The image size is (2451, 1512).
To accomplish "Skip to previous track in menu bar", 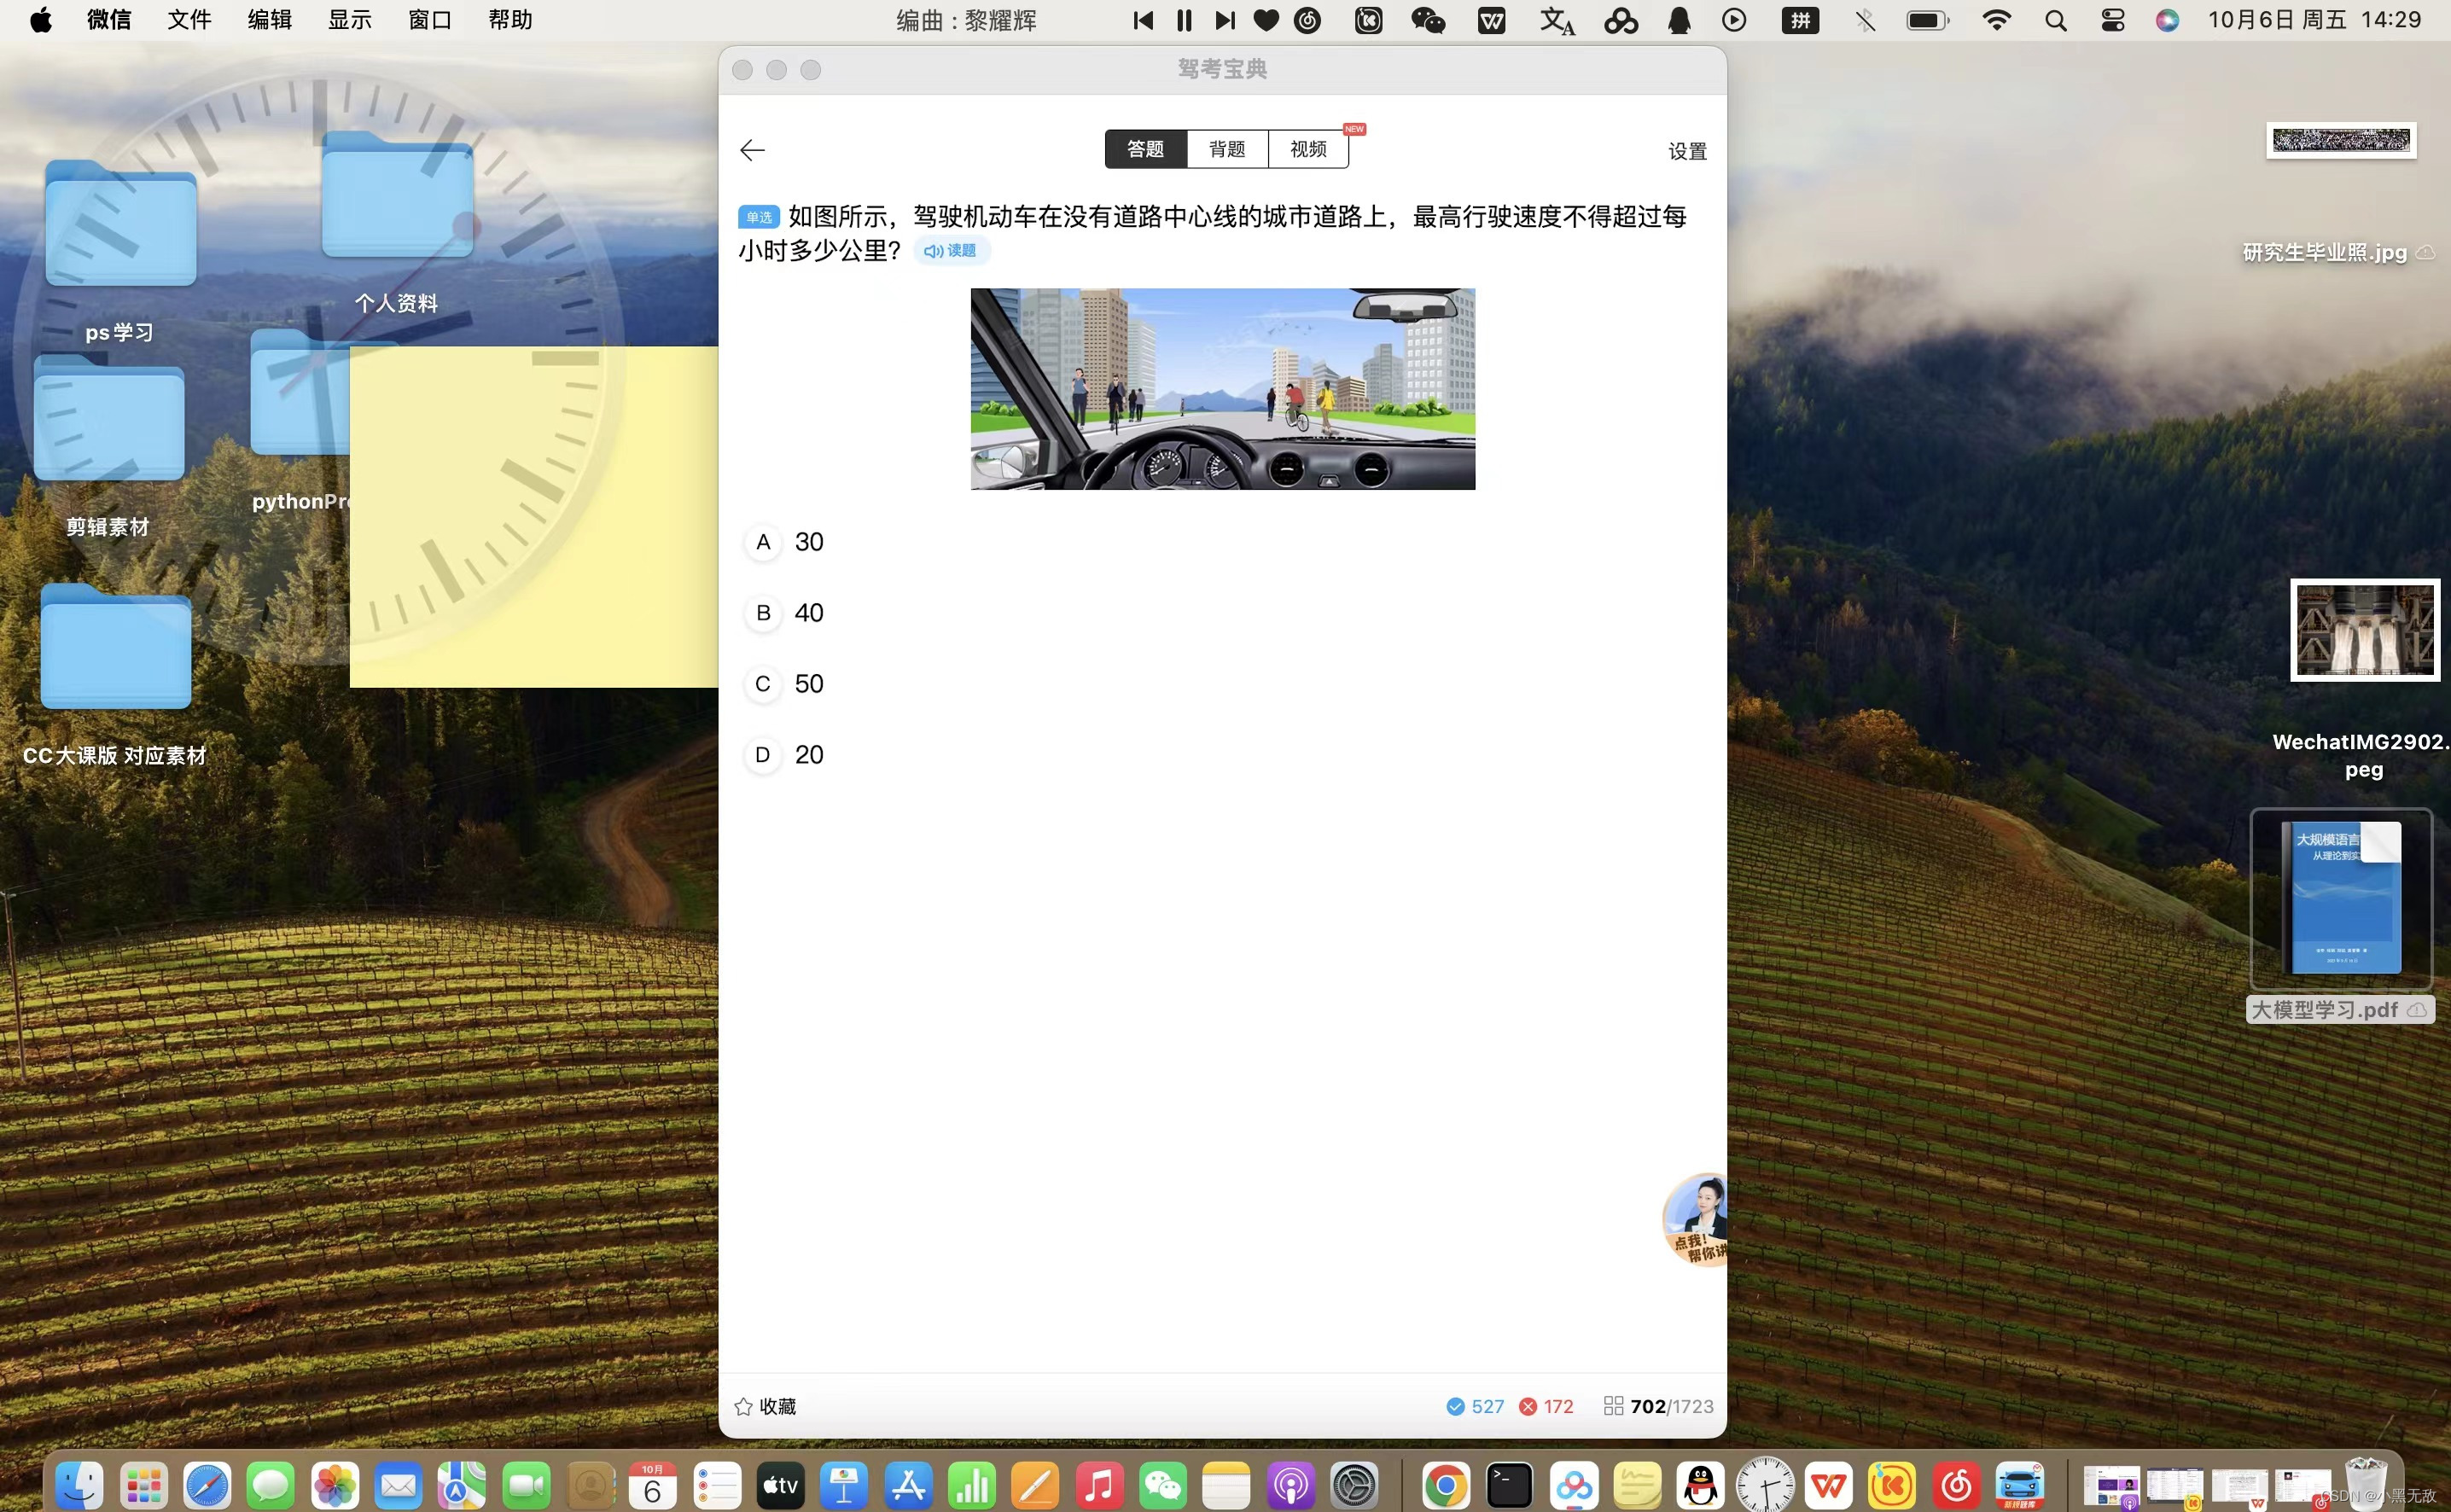I will pyautogui.click(x=1143, y=20).
